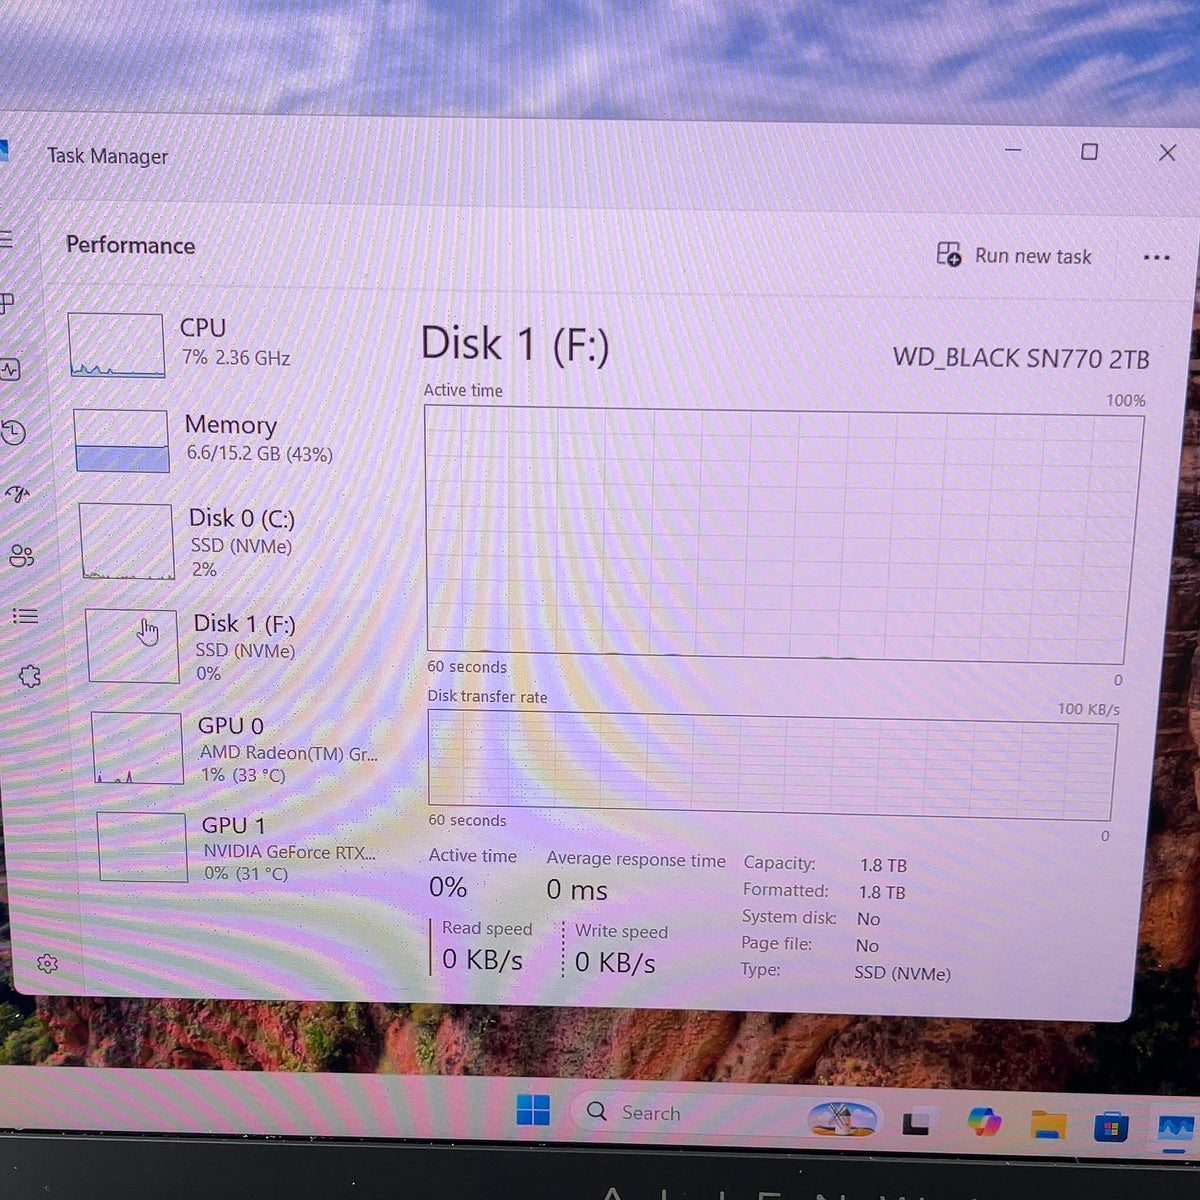
Task: Open the Users sidebar icon
Action: [x=21, y=555]
